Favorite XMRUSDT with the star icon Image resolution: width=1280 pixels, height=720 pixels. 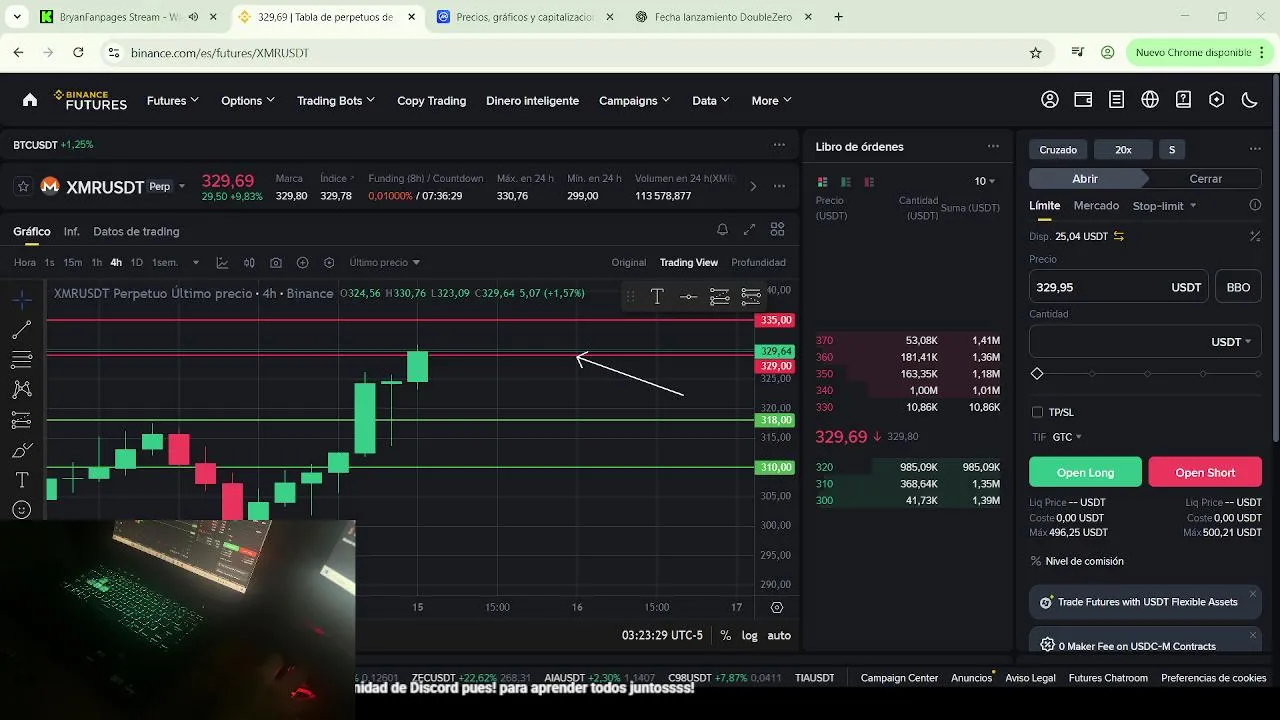point(23,186)
